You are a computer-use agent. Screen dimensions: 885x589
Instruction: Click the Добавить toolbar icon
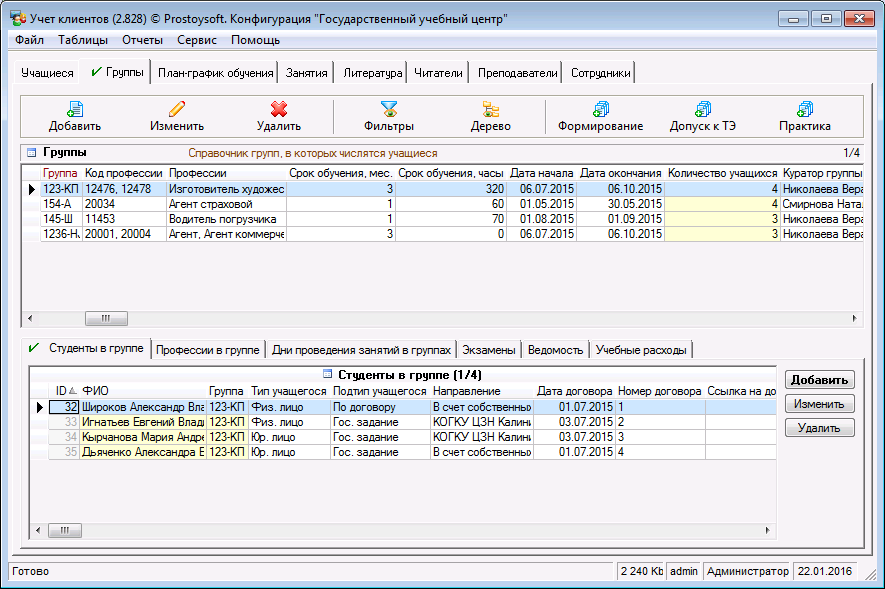pos(75,109)
